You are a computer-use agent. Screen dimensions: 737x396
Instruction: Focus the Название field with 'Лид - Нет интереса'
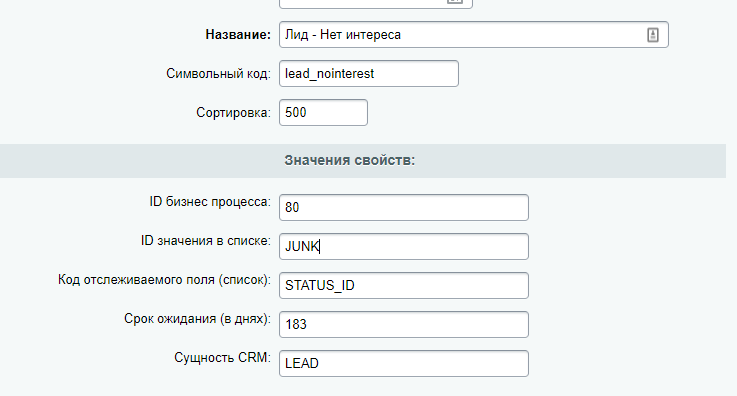pyautogui.click(x=474, y=35)
